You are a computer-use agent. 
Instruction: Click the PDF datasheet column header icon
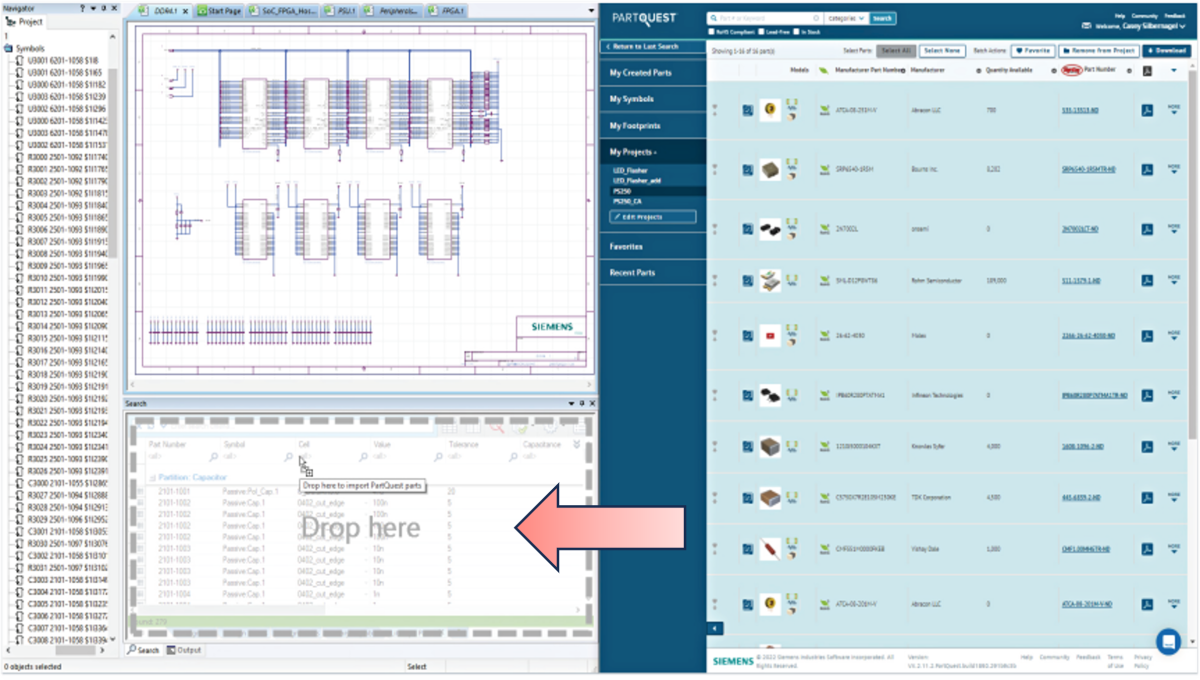coord(1147,71)
